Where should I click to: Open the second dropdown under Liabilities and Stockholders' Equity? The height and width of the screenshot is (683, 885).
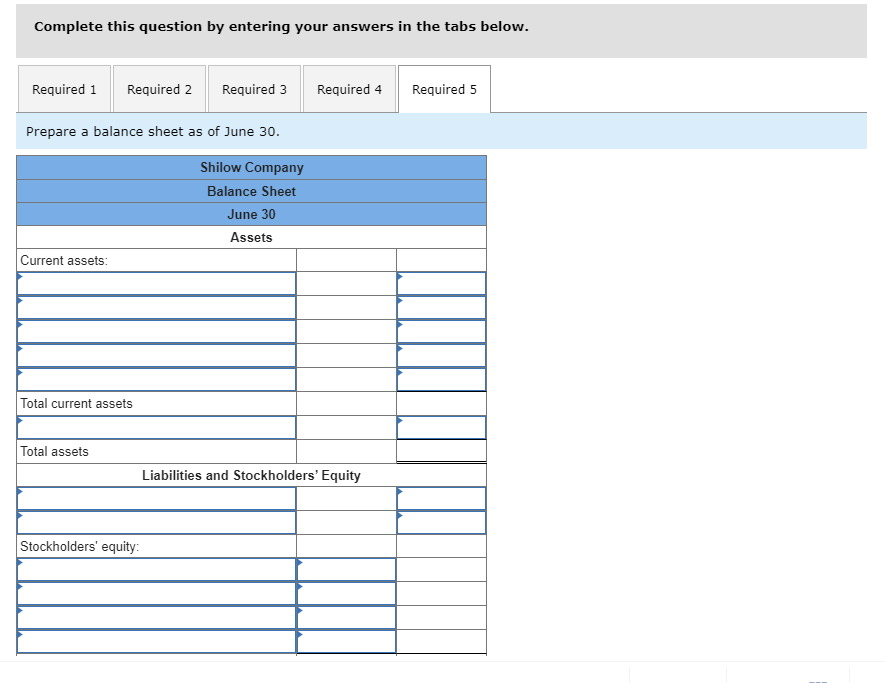coord(155,522)
